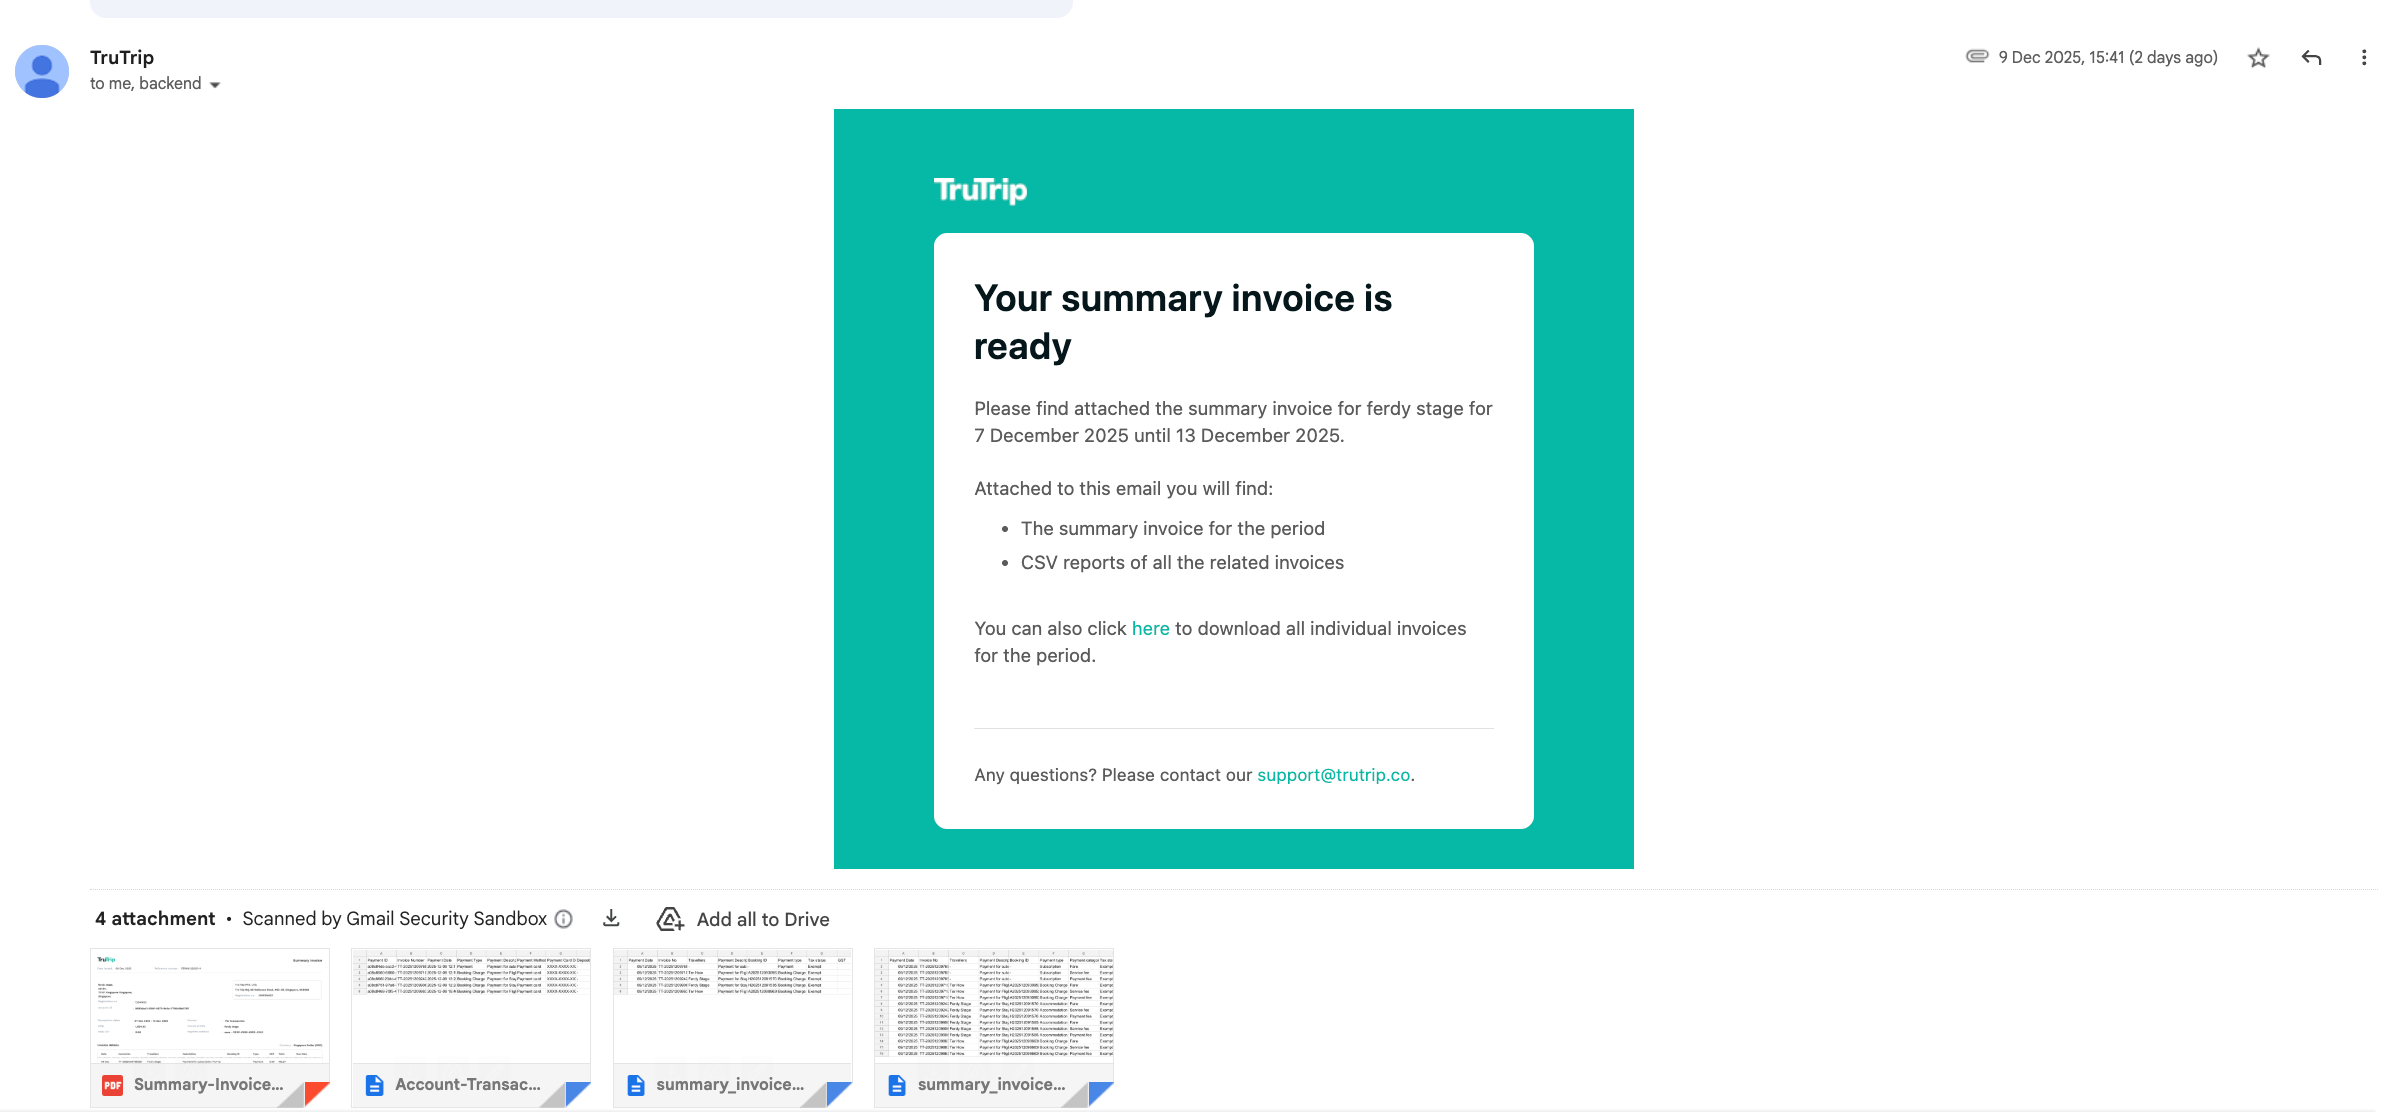Open the More options three-dot menu
Image resolution: width=2396 pixels, height=1112 pixels.
(2364, 58)
